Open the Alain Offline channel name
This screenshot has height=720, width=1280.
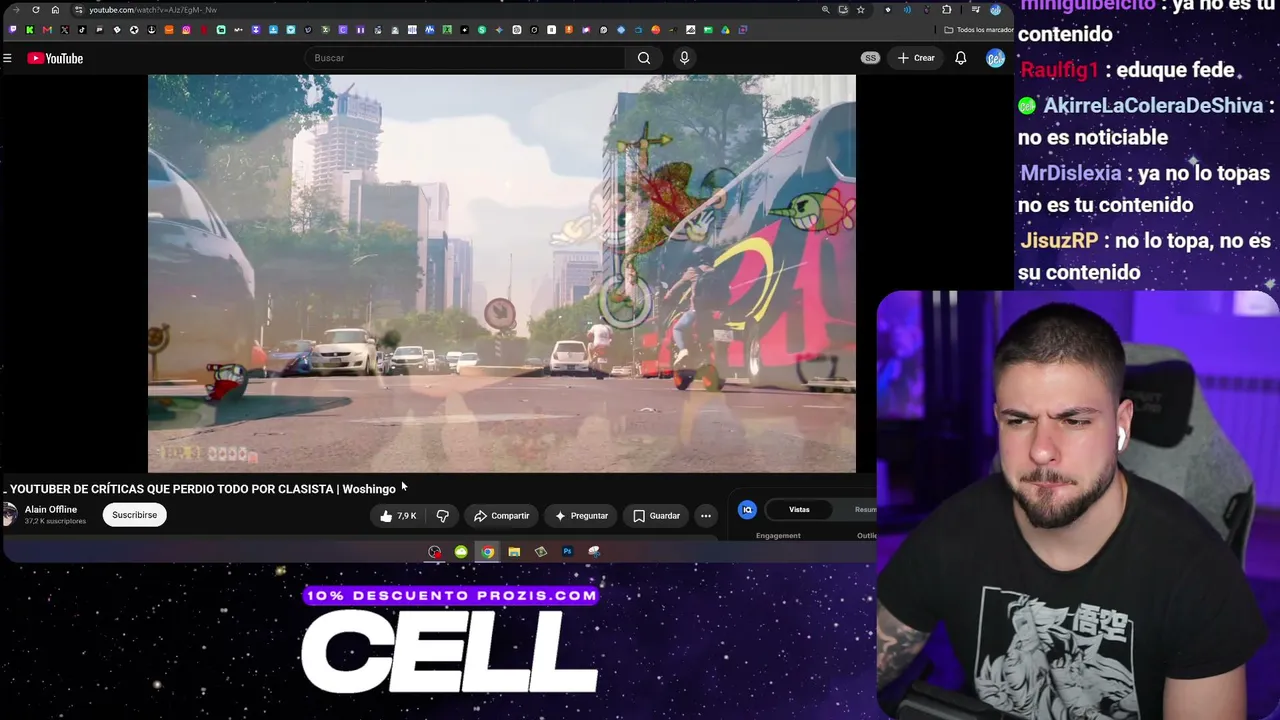51,510
